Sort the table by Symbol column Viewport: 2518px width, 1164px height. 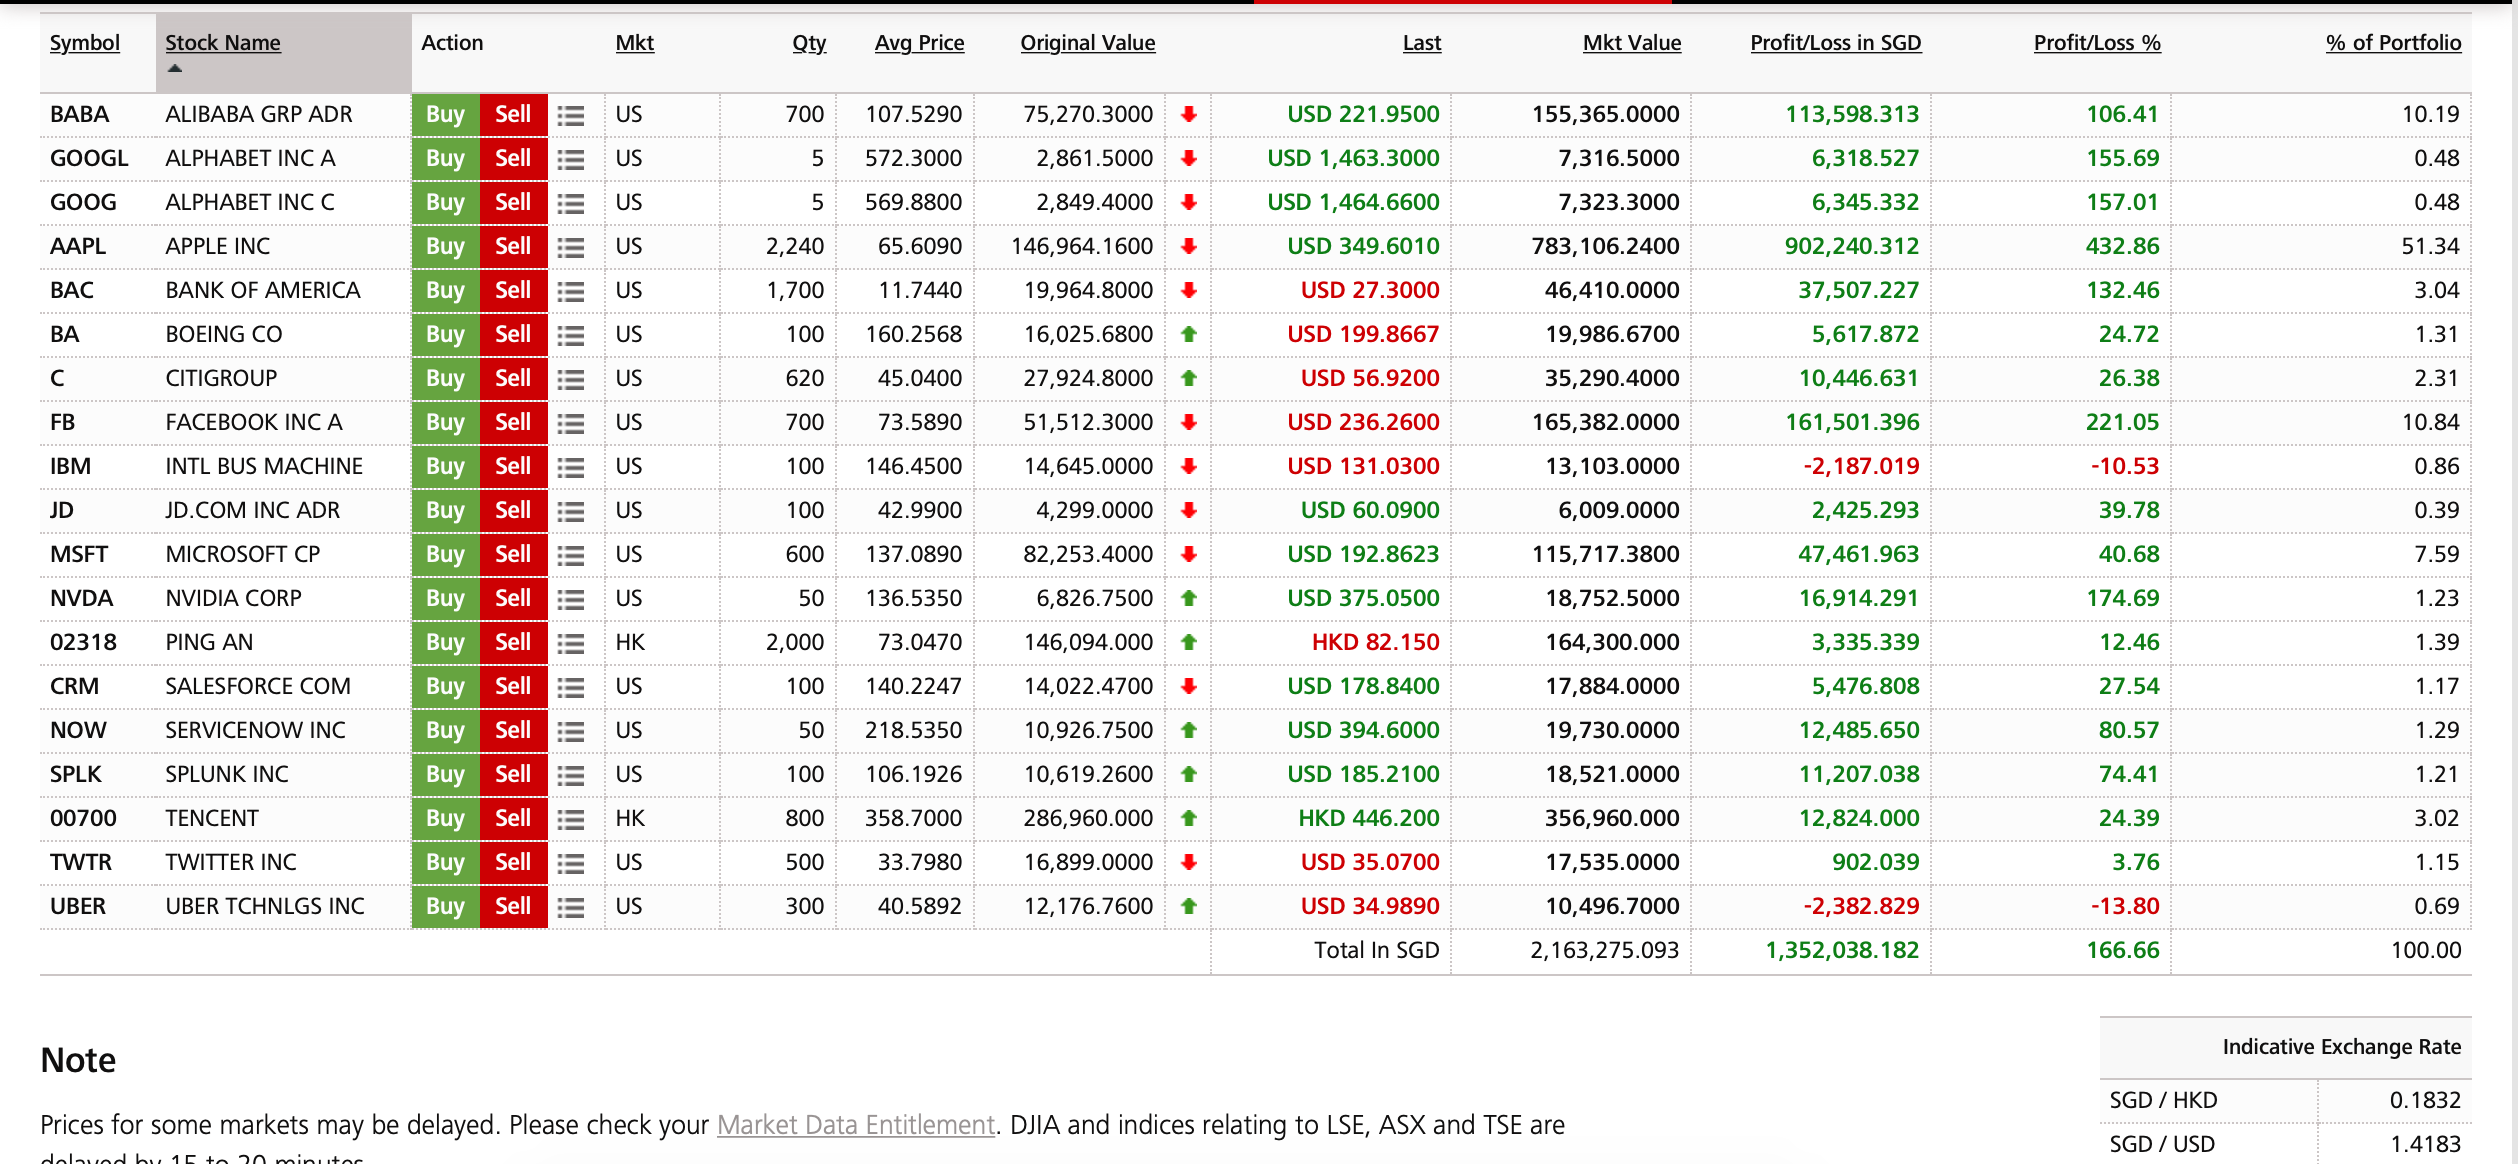tap(85, 43)
